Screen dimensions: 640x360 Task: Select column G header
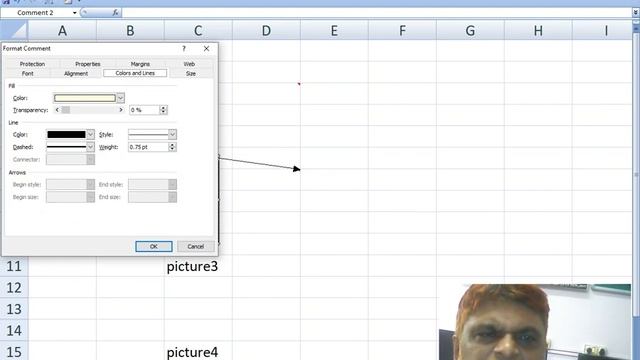(470, 31)
